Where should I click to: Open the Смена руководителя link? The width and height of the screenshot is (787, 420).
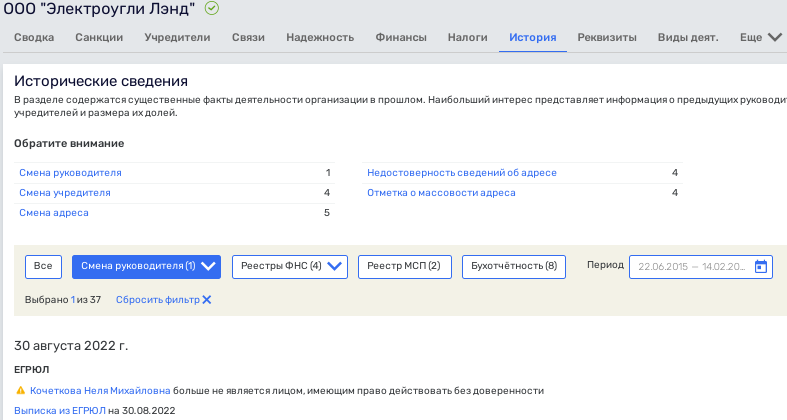(70, 173)
